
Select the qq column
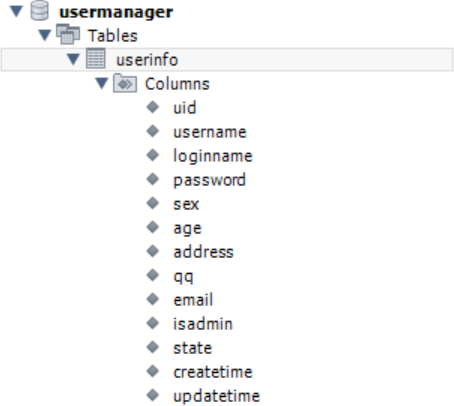[183, 277]
